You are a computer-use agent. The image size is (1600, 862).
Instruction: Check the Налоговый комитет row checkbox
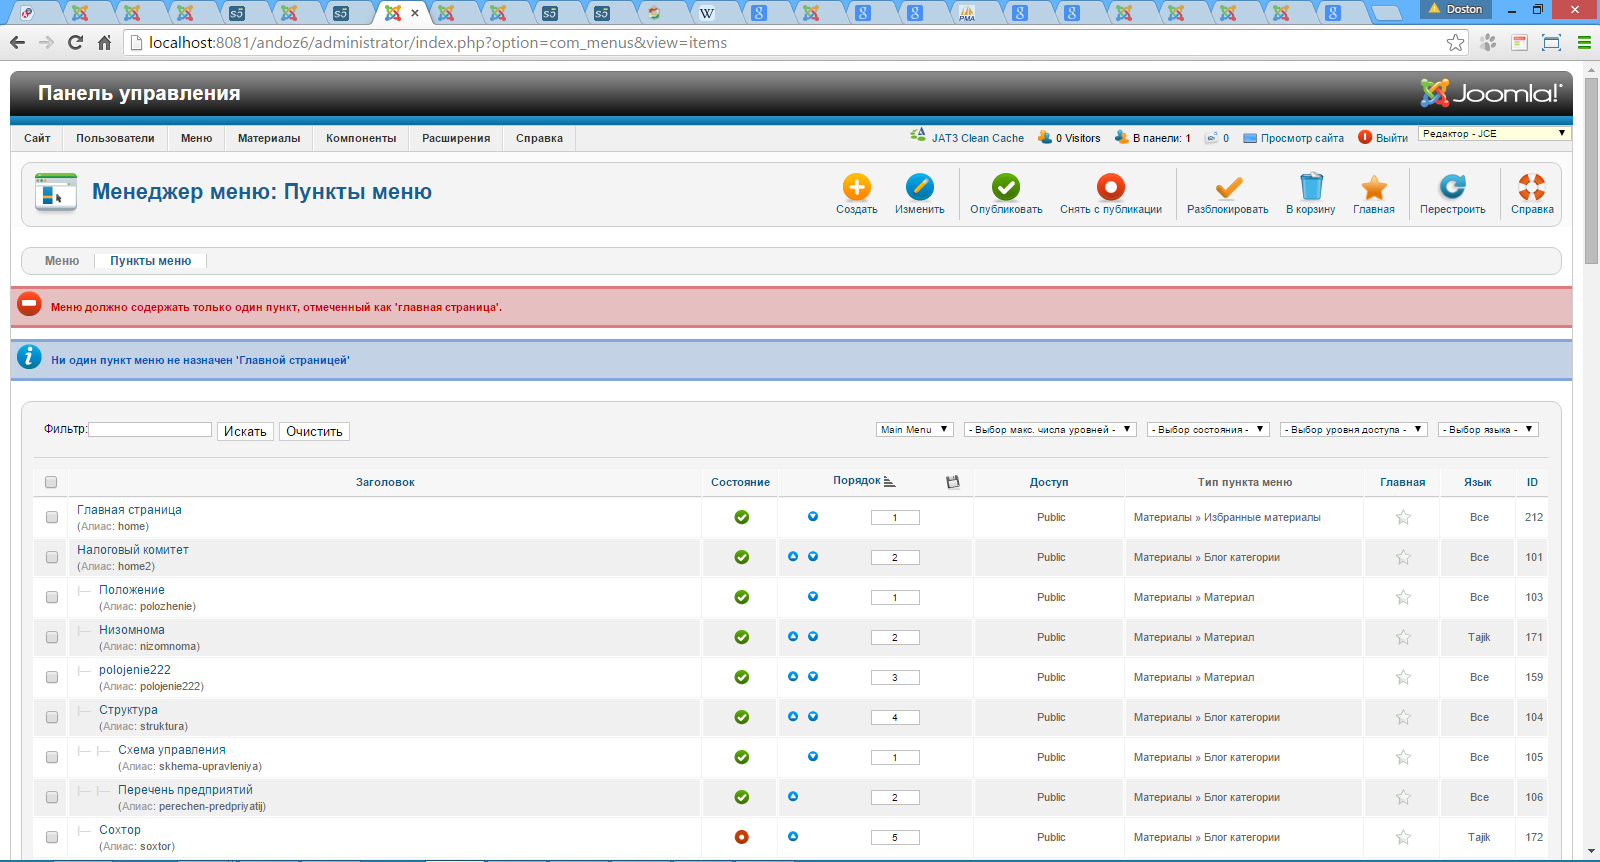click(x=52, y=557)
